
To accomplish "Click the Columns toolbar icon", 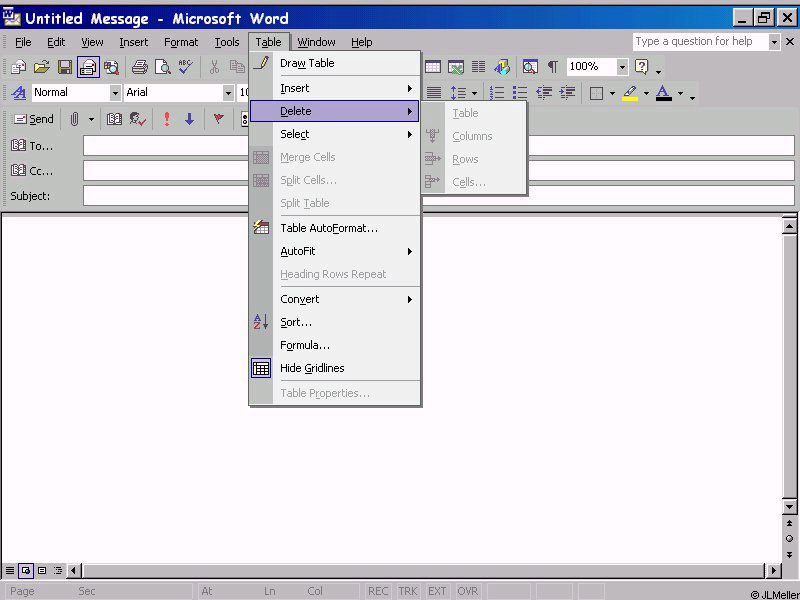I will (x=479, y=67).
